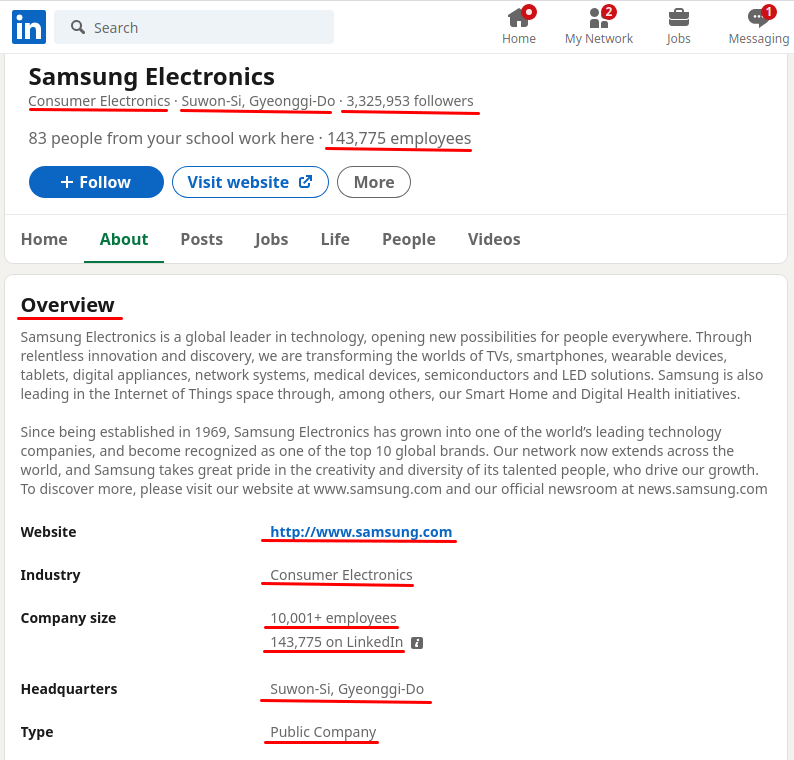
Task: Open the Videos tab
Action: pyautogui.click(x=494, y=239)
